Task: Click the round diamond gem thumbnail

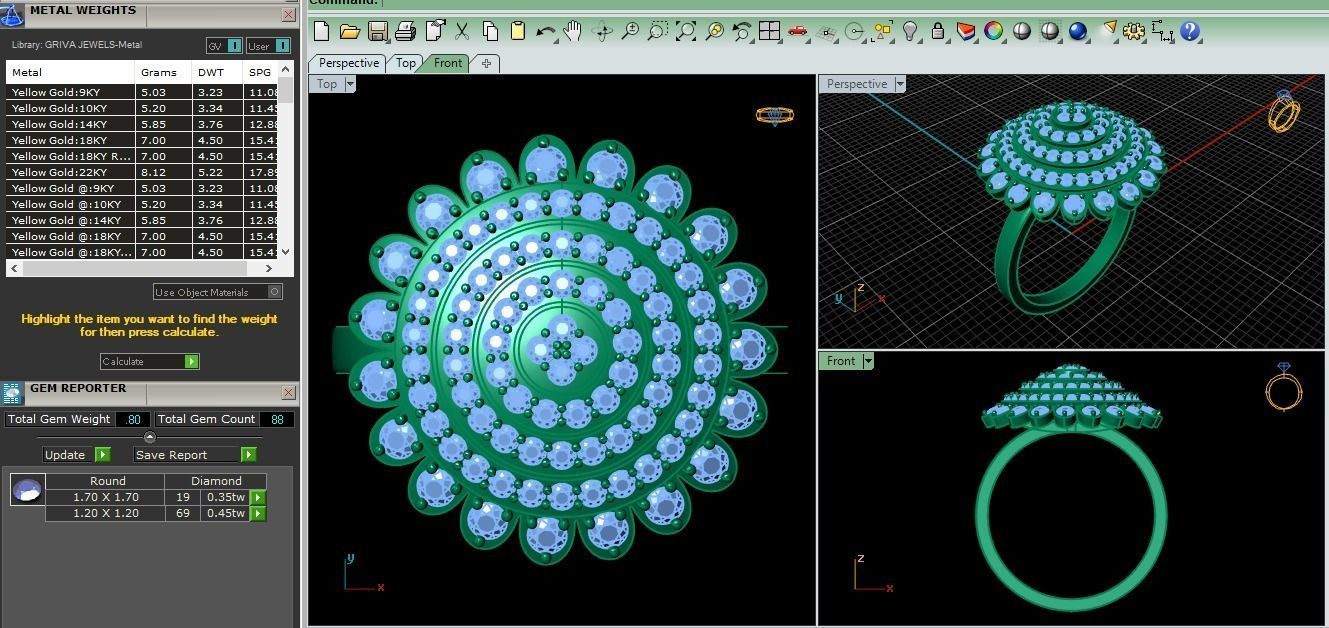Action: [27, 490]
